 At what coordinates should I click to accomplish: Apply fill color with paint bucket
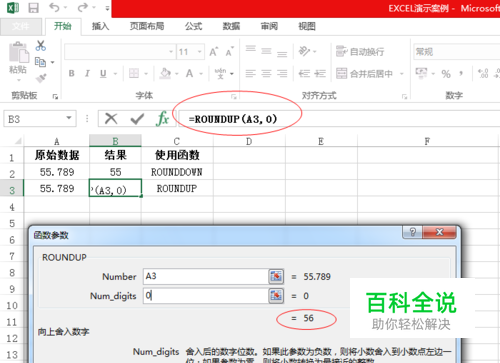[165, 73]
